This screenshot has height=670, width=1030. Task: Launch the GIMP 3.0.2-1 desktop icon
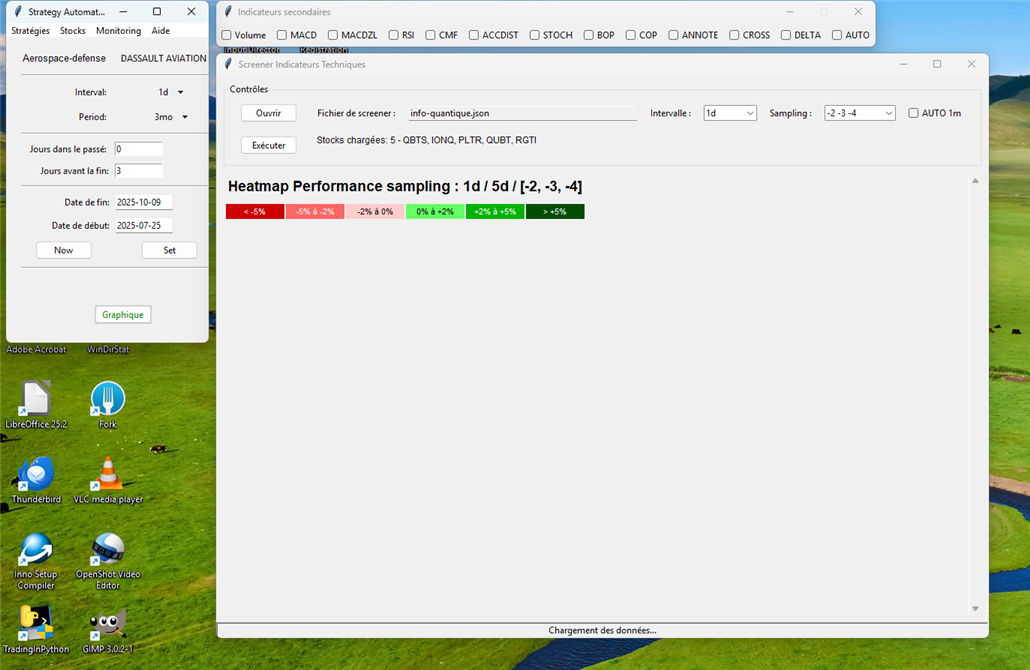click(x=108, y=624)
